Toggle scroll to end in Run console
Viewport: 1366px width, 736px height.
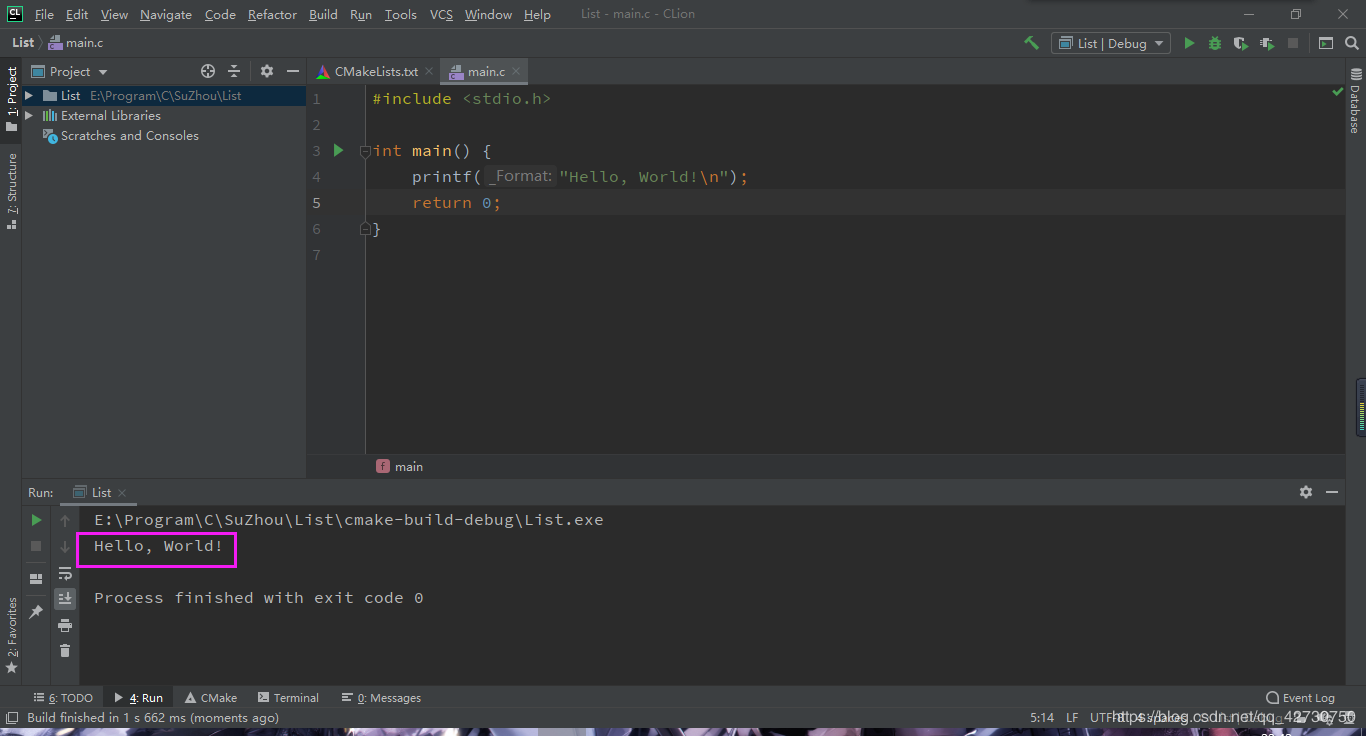click(65, 599)
